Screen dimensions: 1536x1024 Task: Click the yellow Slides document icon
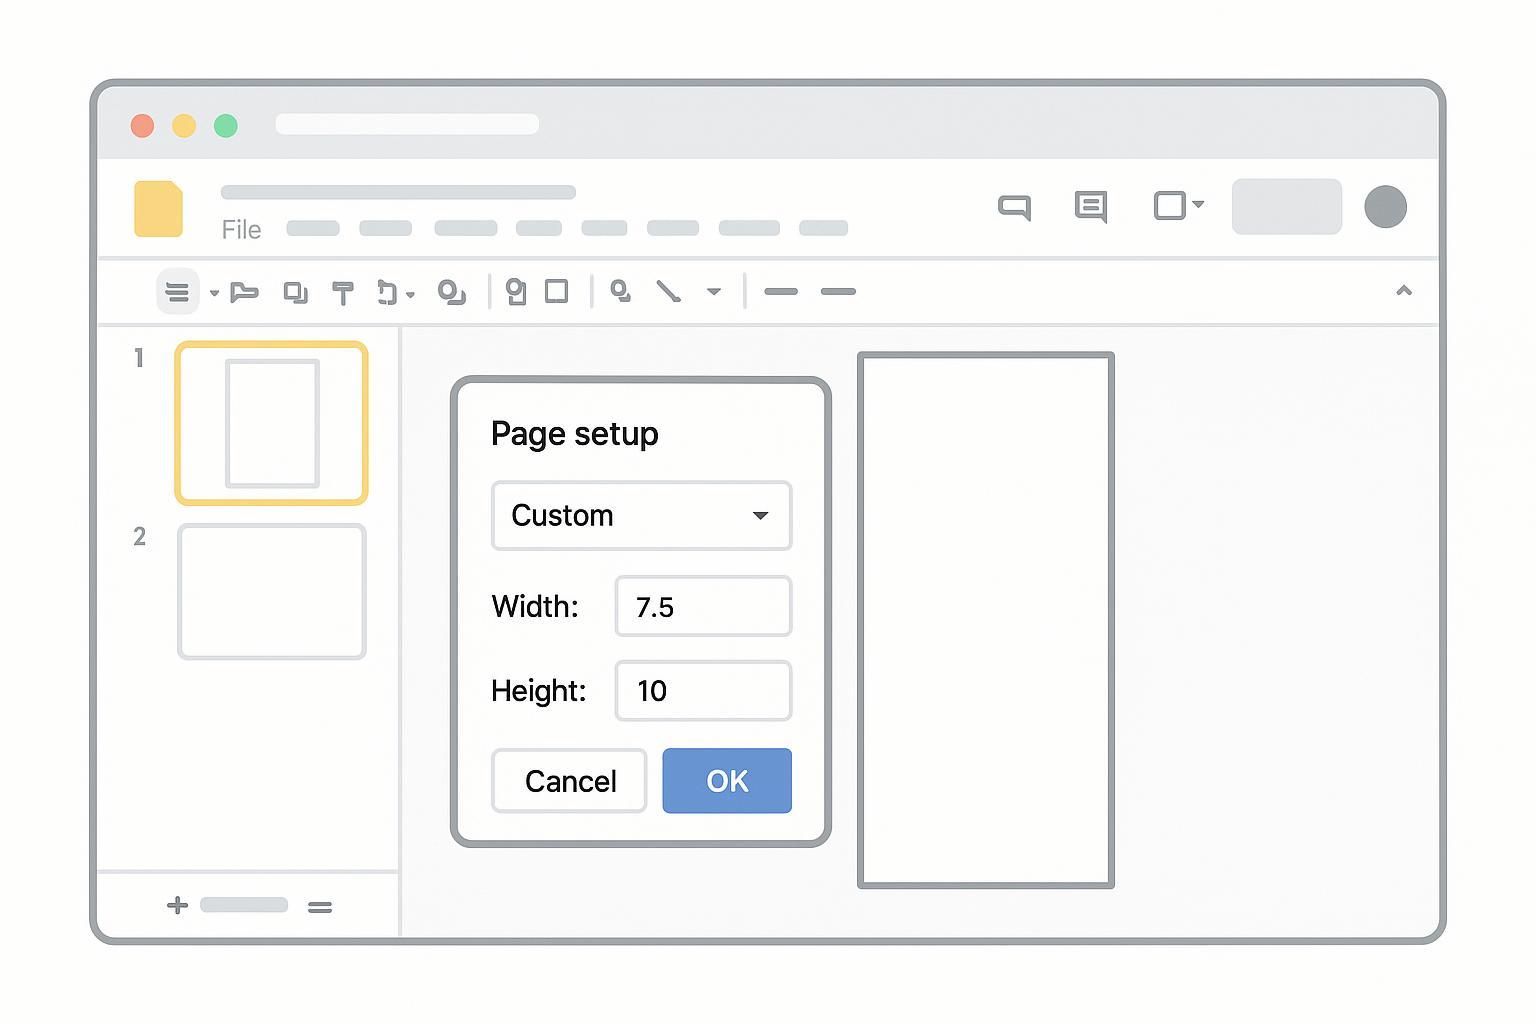click(158, 209)
